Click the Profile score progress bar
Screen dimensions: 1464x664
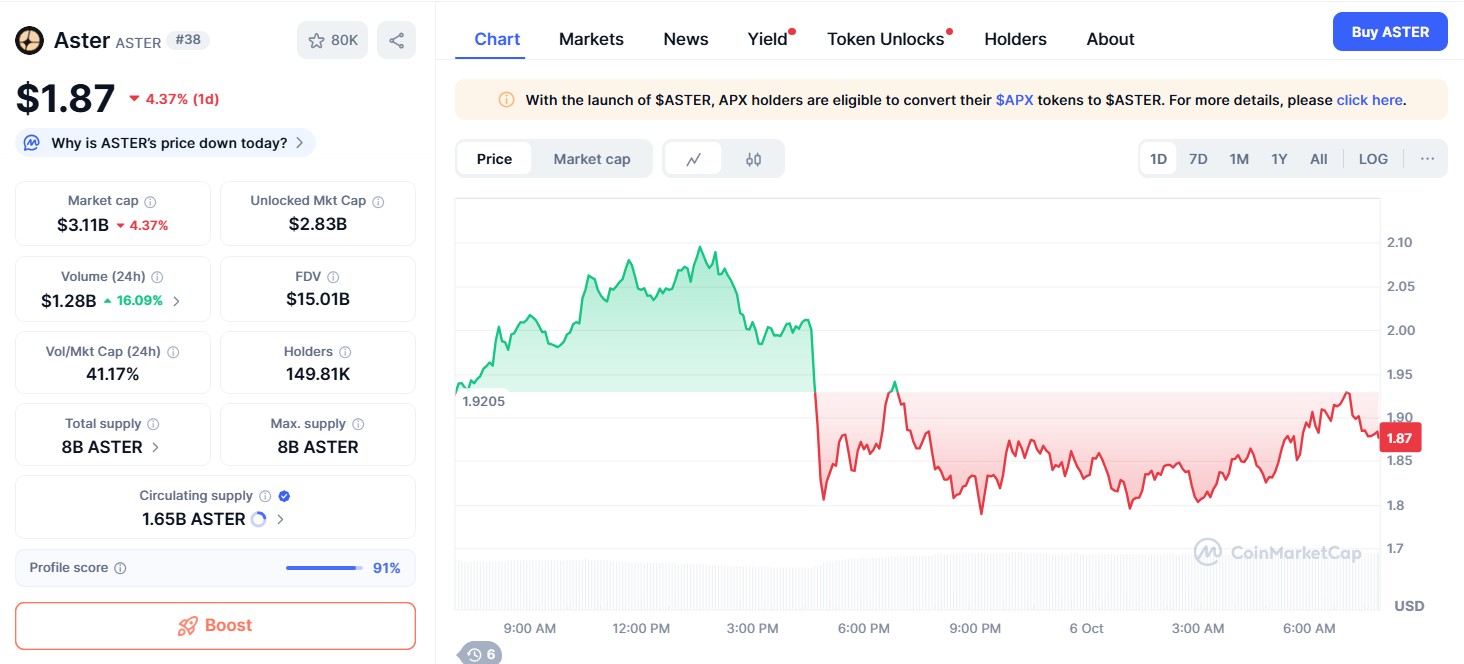[323, 568]
